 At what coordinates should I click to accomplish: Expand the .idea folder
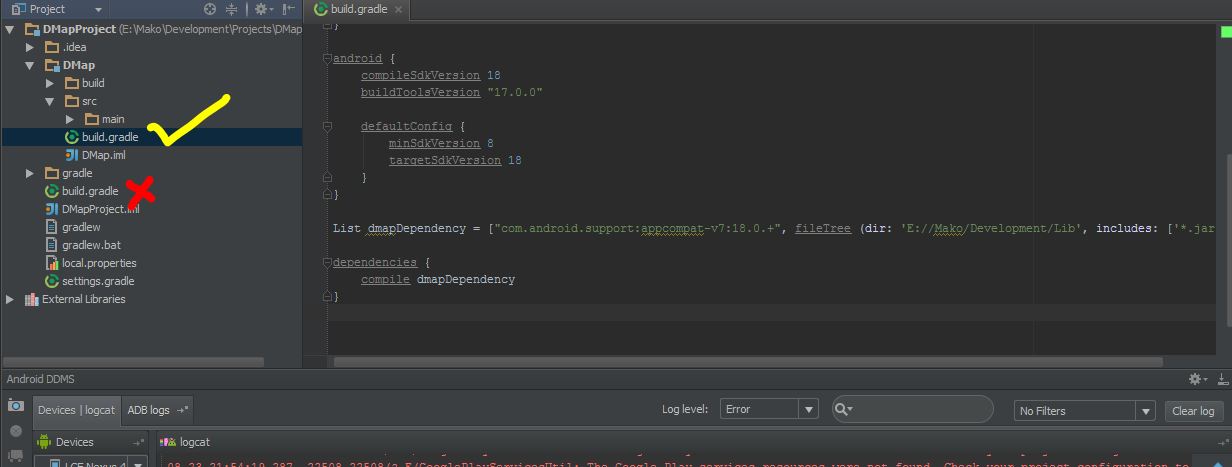pyautogui.click(x=30, y=47)
